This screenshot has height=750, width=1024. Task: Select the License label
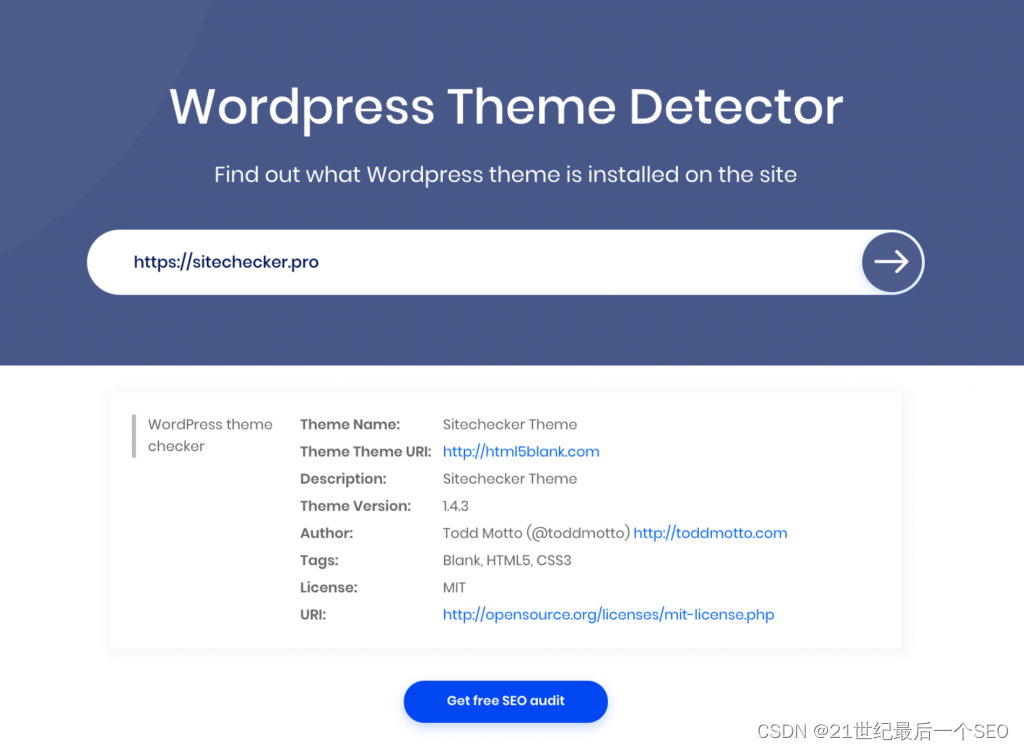click(x=328, y=588)
